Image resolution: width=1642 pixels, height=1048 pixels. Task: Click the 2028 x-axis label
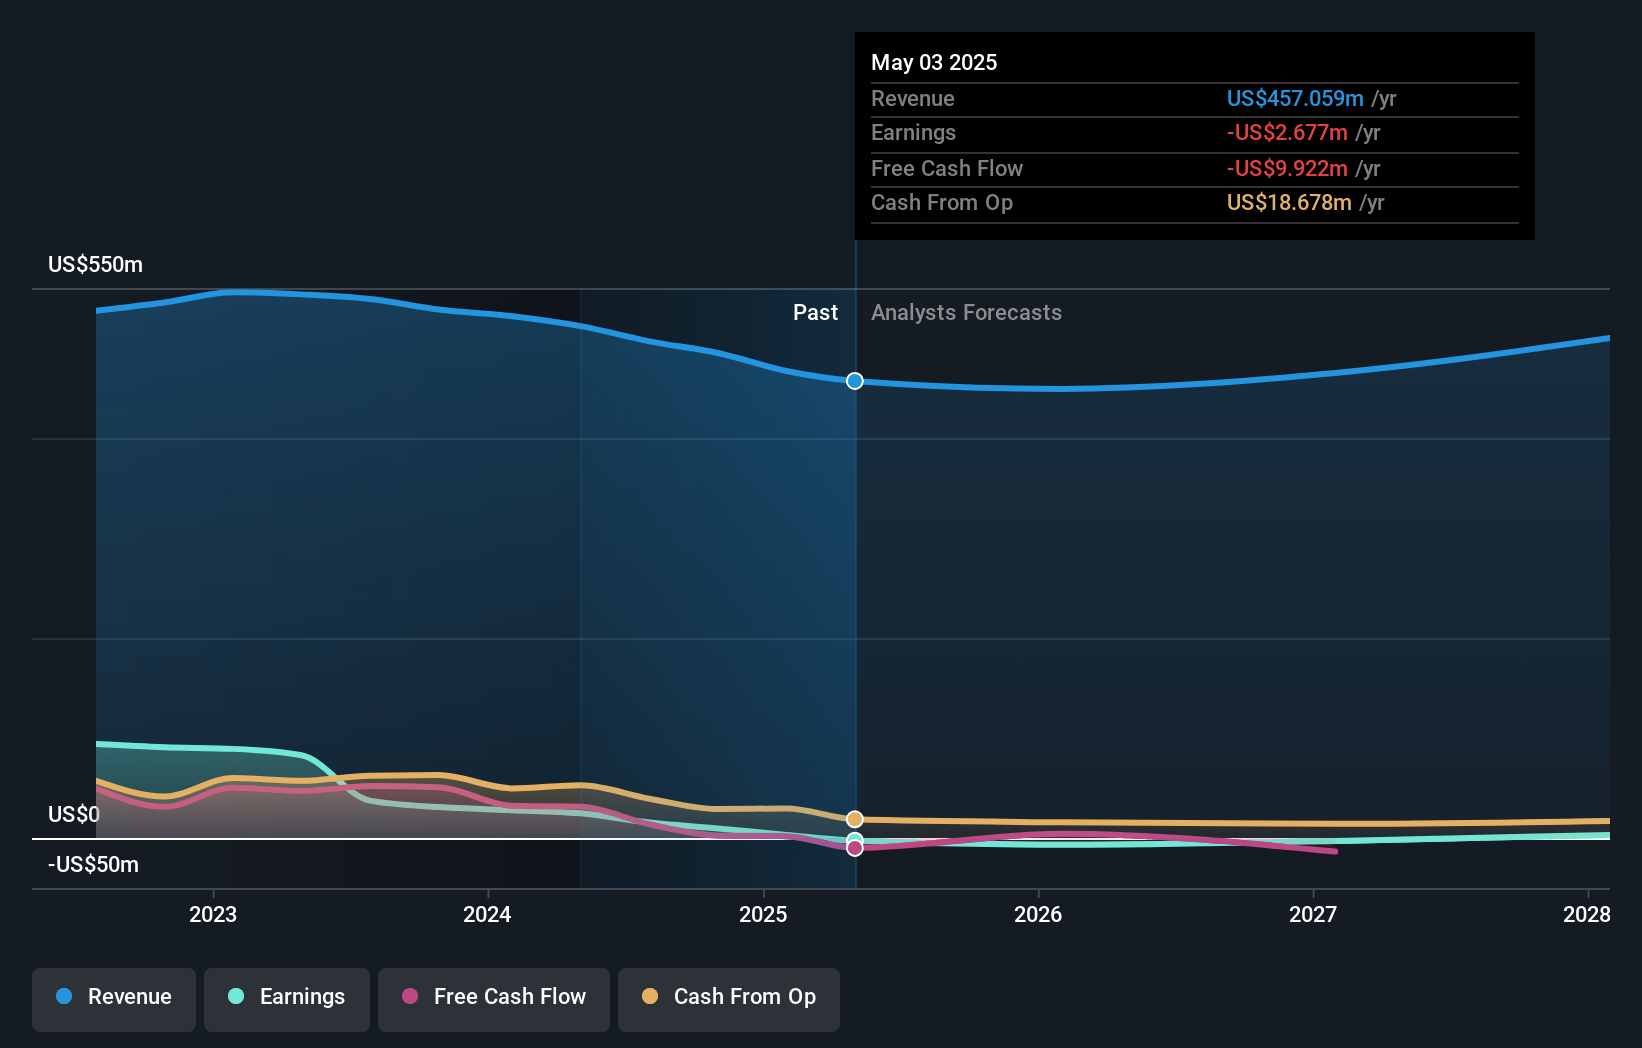(x=1587, y=914)
